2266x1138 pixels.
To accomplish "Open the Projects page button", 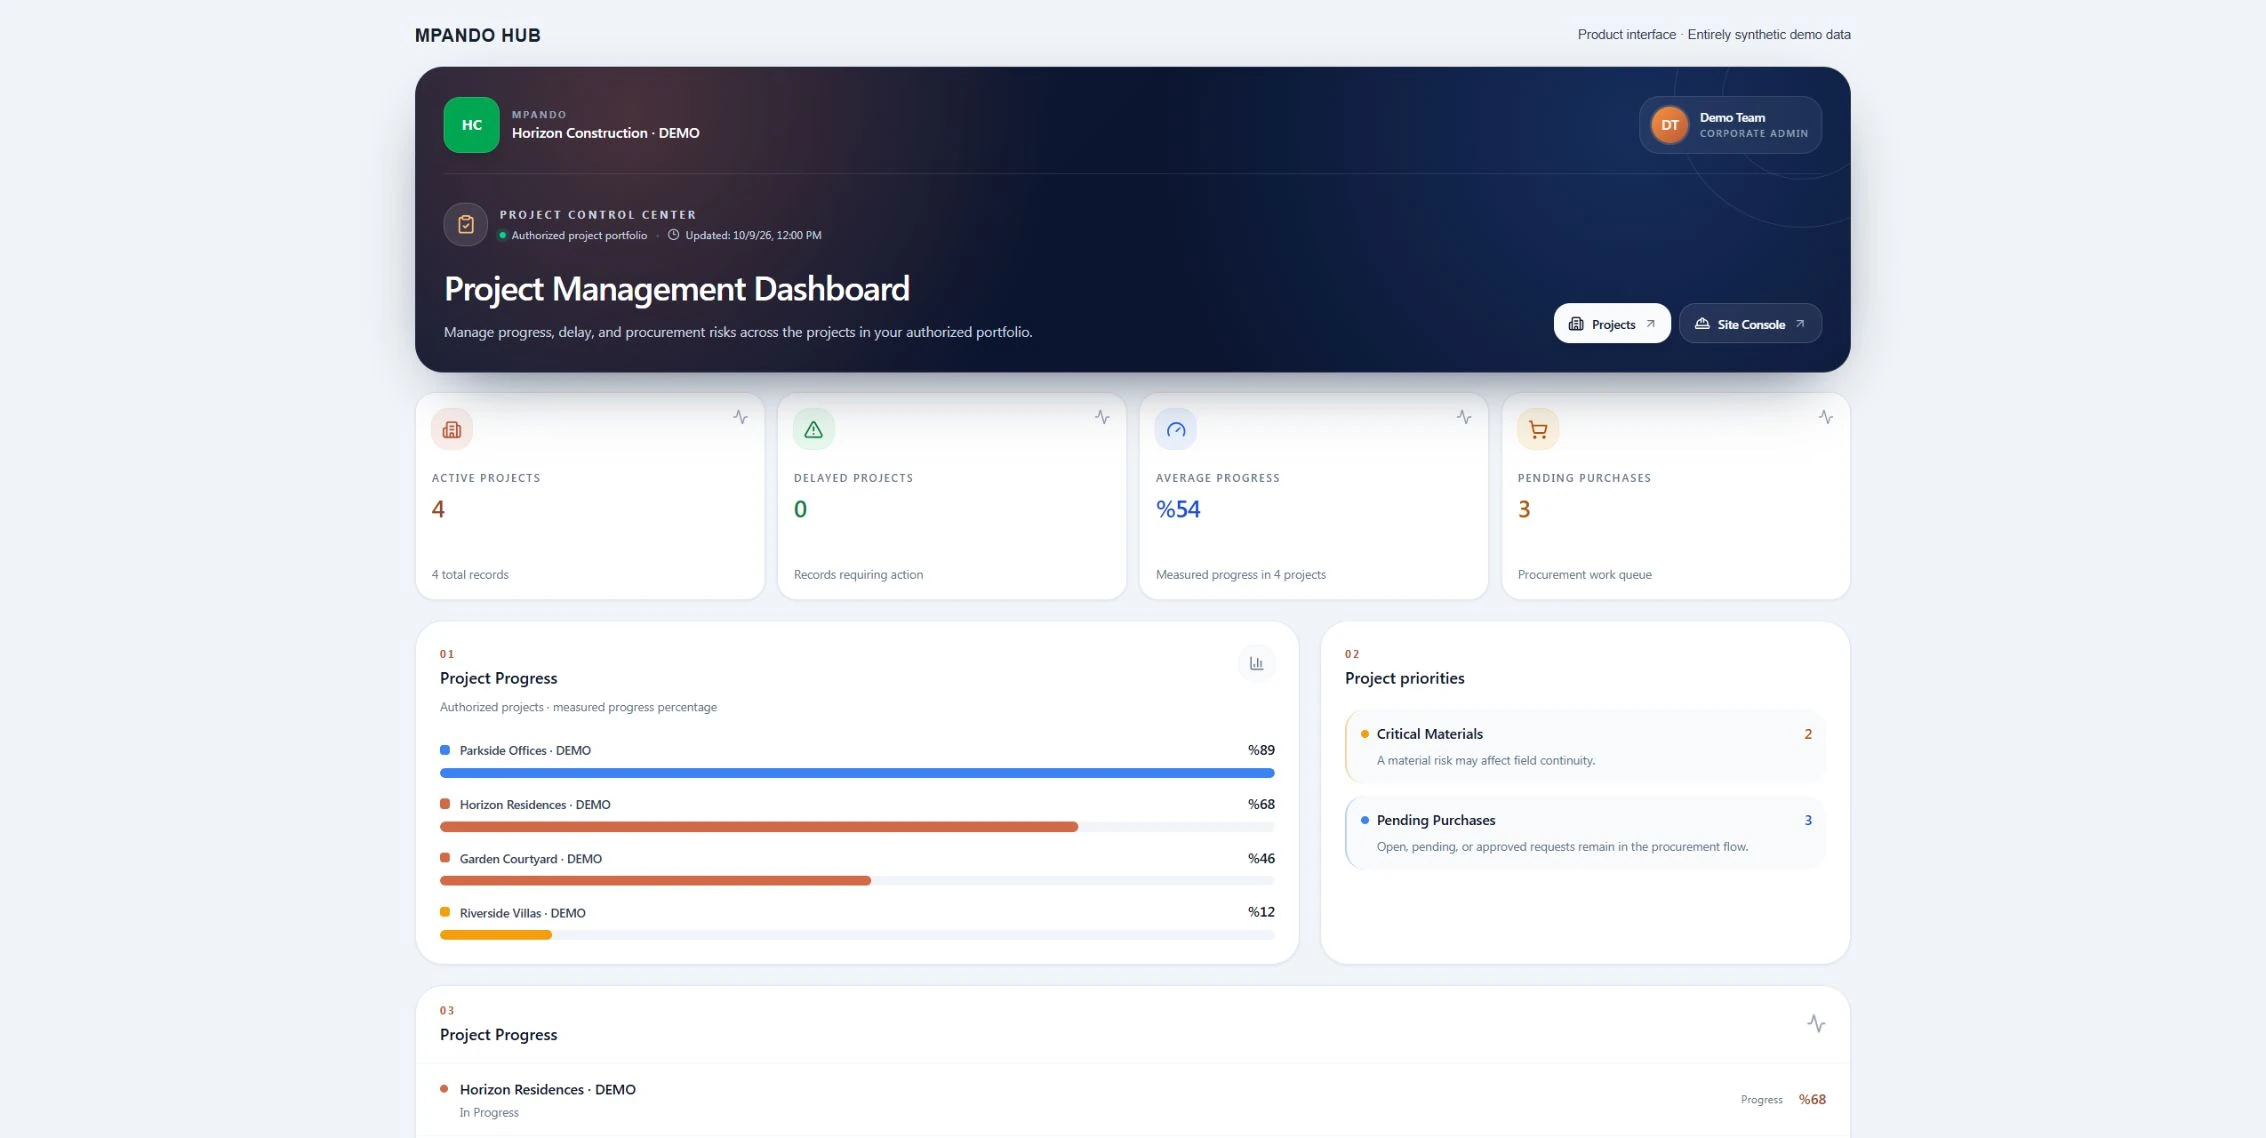I will [1612, 324].
